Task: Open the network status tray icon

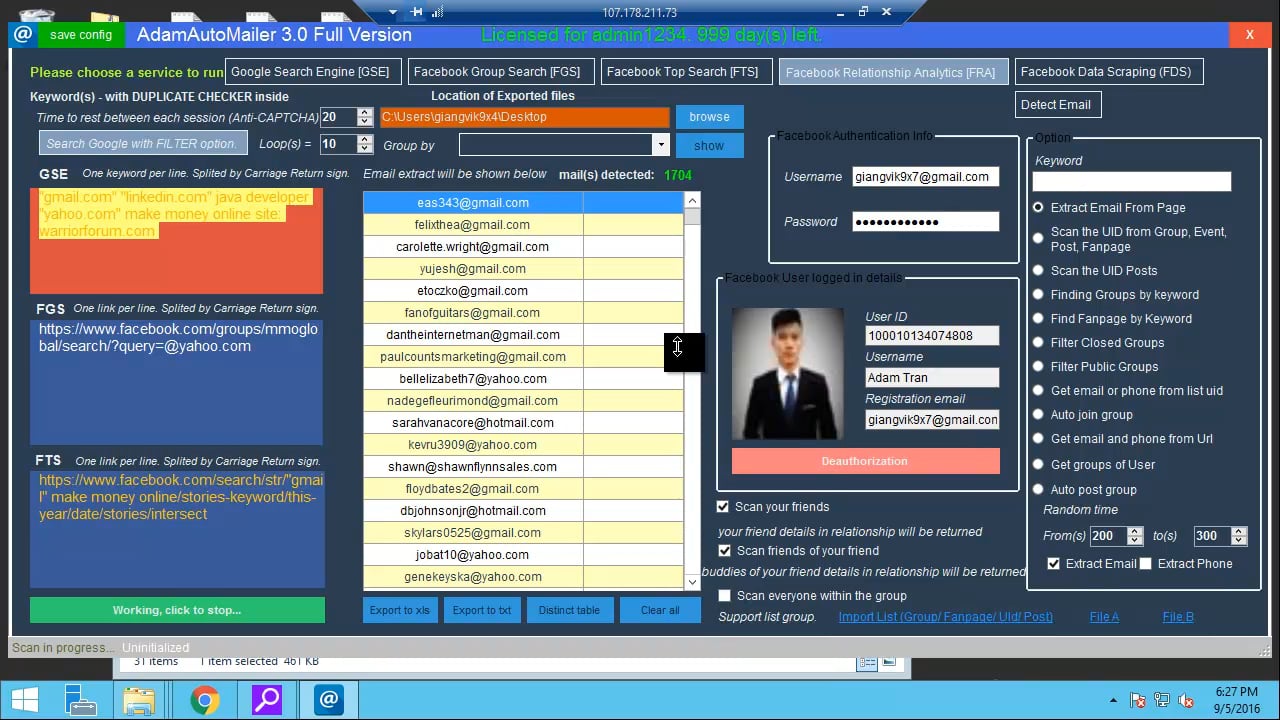Action: [1161, 700]
